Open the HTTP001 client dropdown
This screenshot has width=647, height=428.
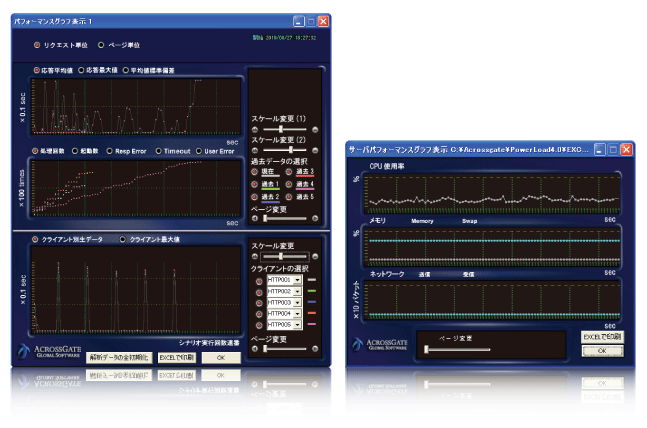tap(298, 280)
